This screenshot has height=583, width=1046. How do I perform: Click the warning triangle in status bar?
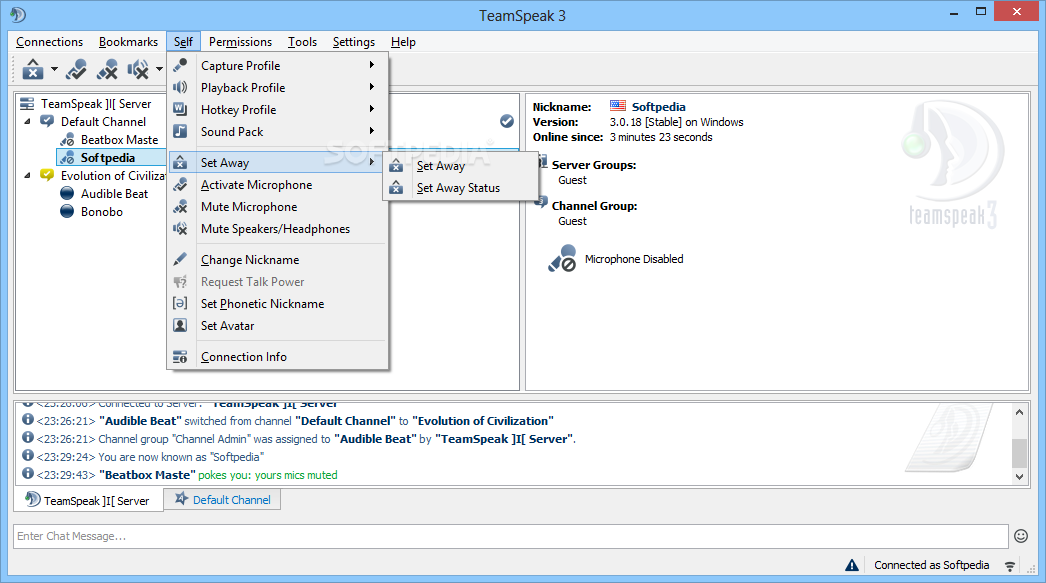point(852,565)
